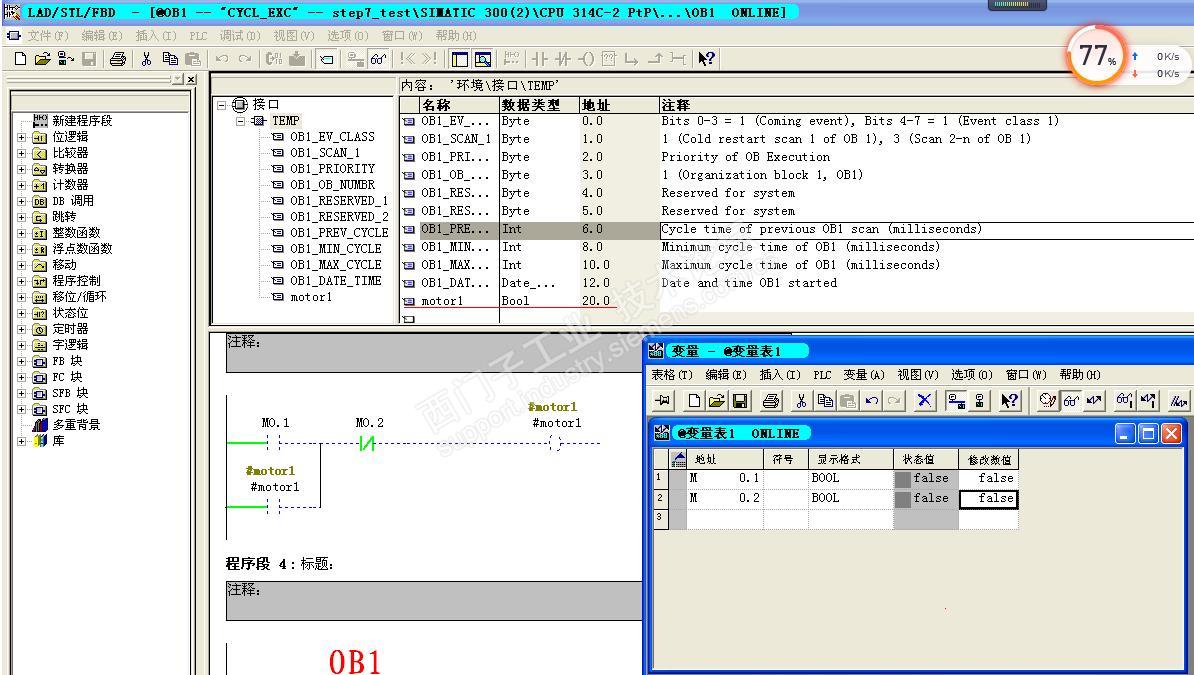1194x675 pixels.
Task: Insert output coil from LAD toolbar
Action: (586, 59)
